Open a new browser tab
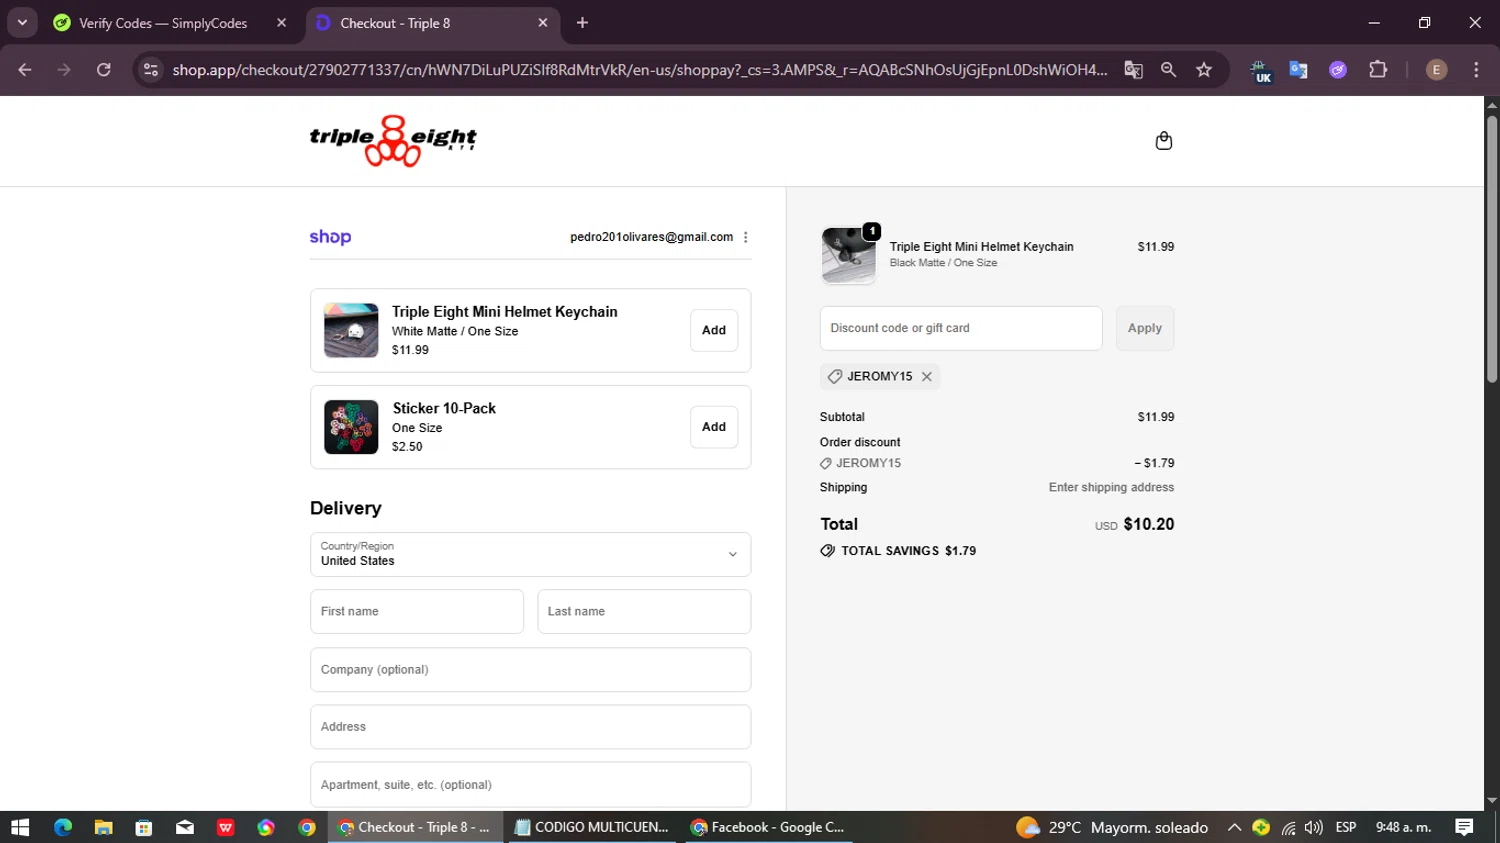 pos(582,23)
